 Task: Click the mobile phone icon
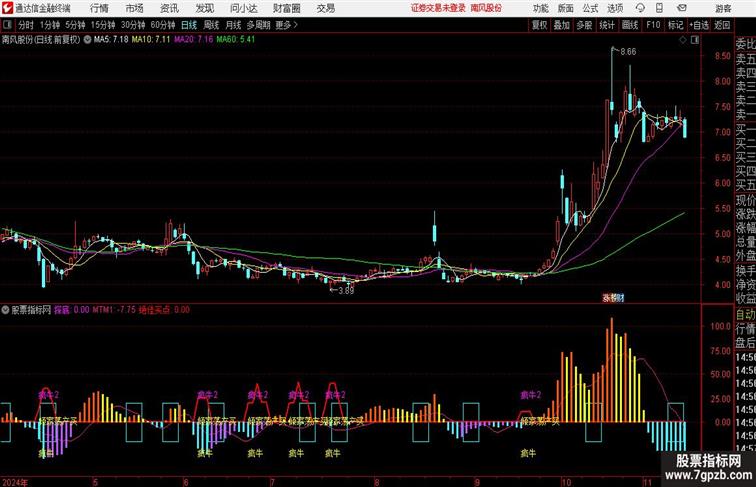pyautogui.click(x=659, y=8)
